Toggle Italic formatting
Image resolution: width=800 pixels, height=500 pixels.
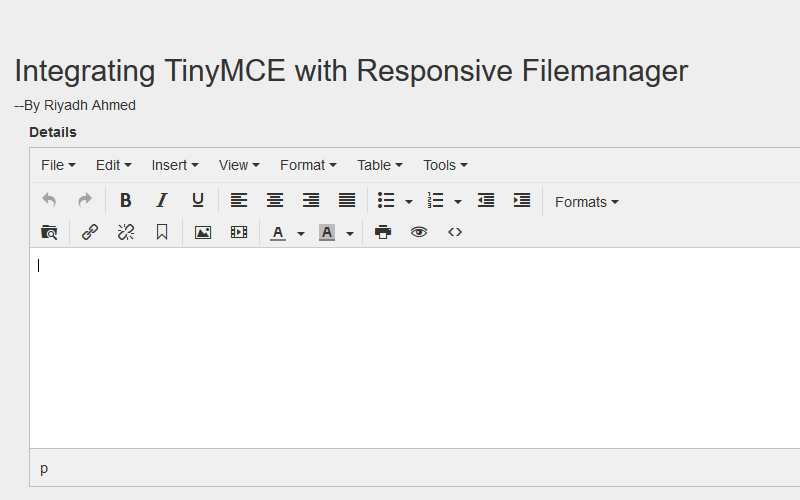[162, 201]
